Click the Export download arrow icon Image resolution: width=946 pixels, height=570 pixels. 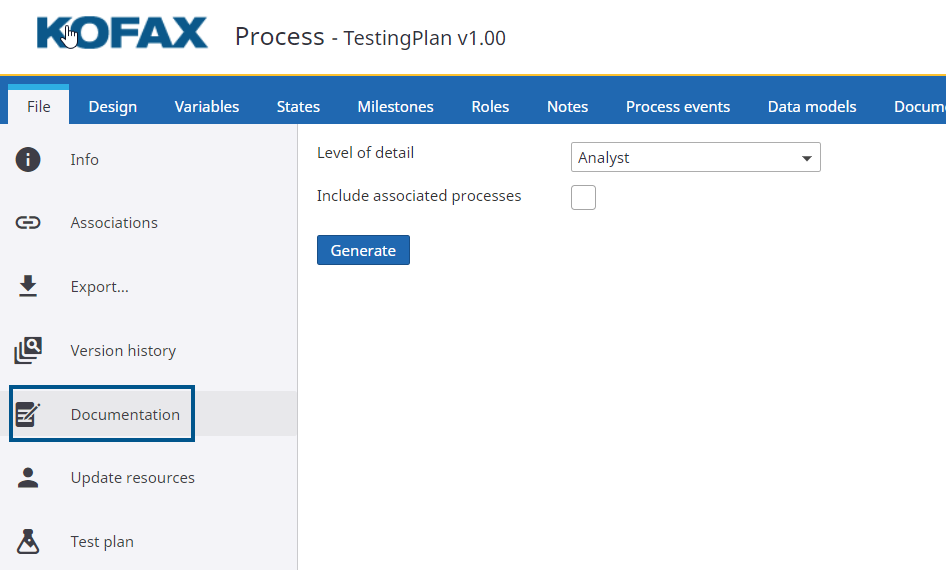click(x=28, y=287)
